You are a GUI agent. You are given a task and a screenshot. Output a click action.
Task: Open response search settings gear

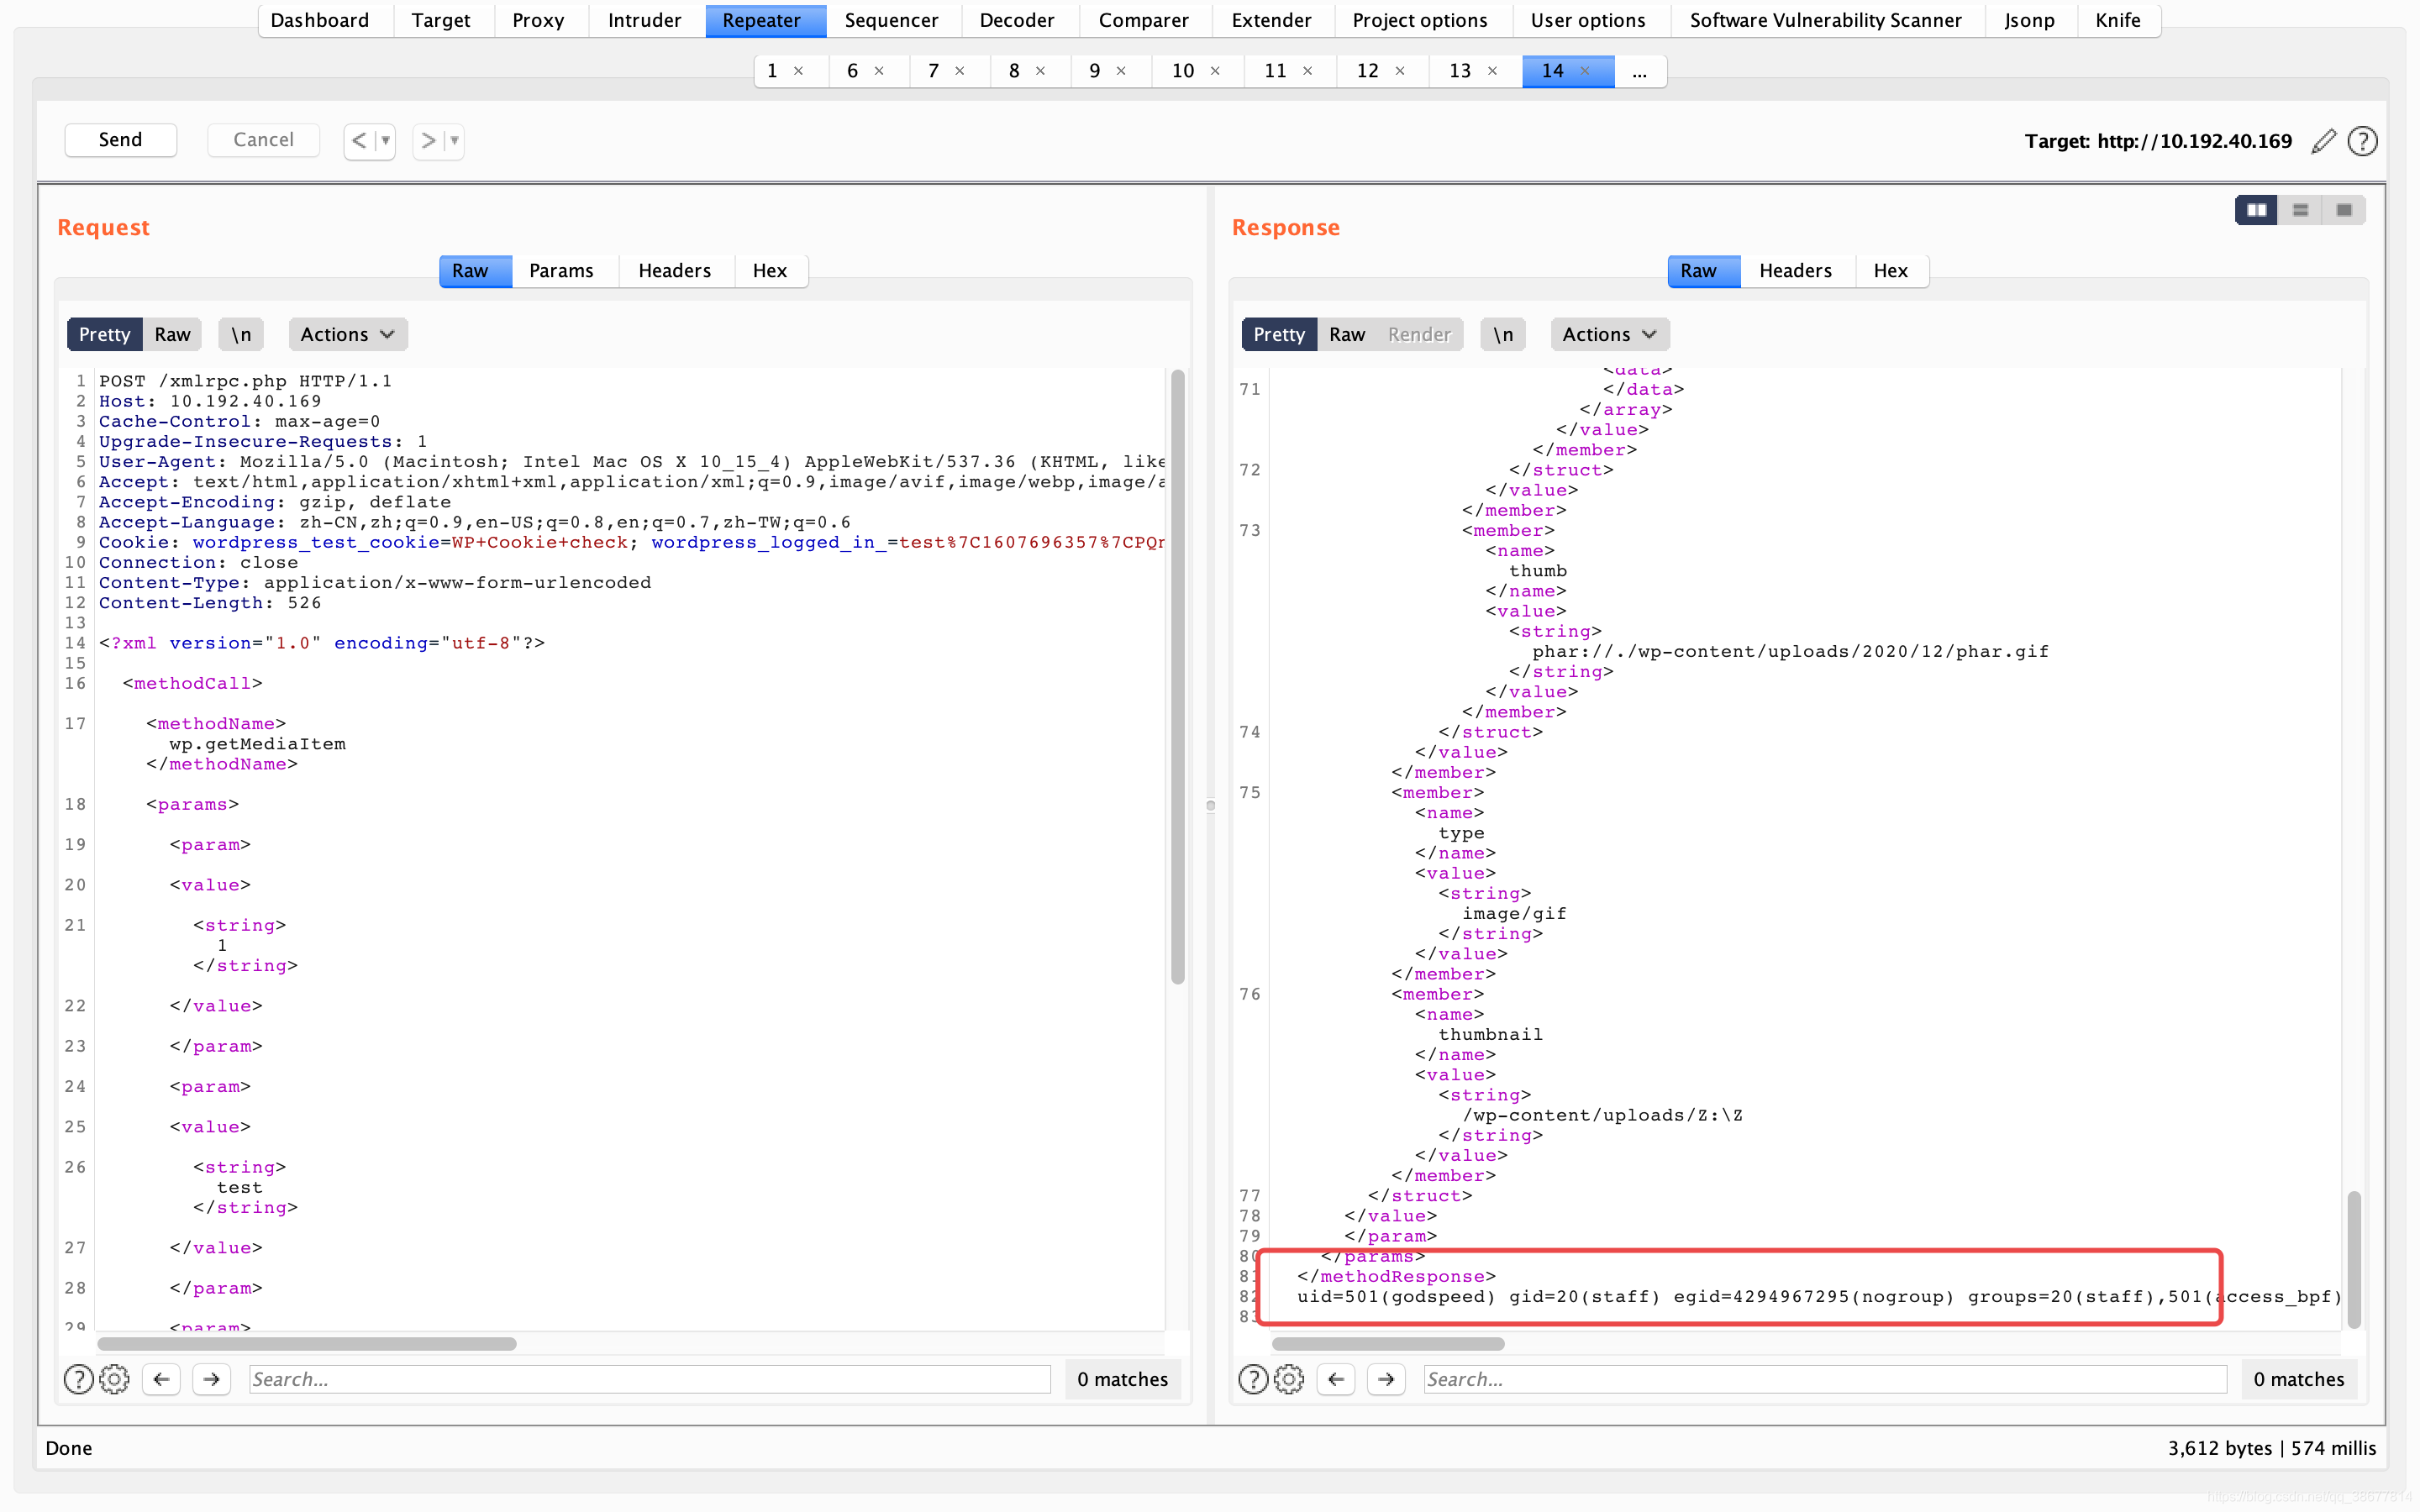click(x=1289, y=1379)
